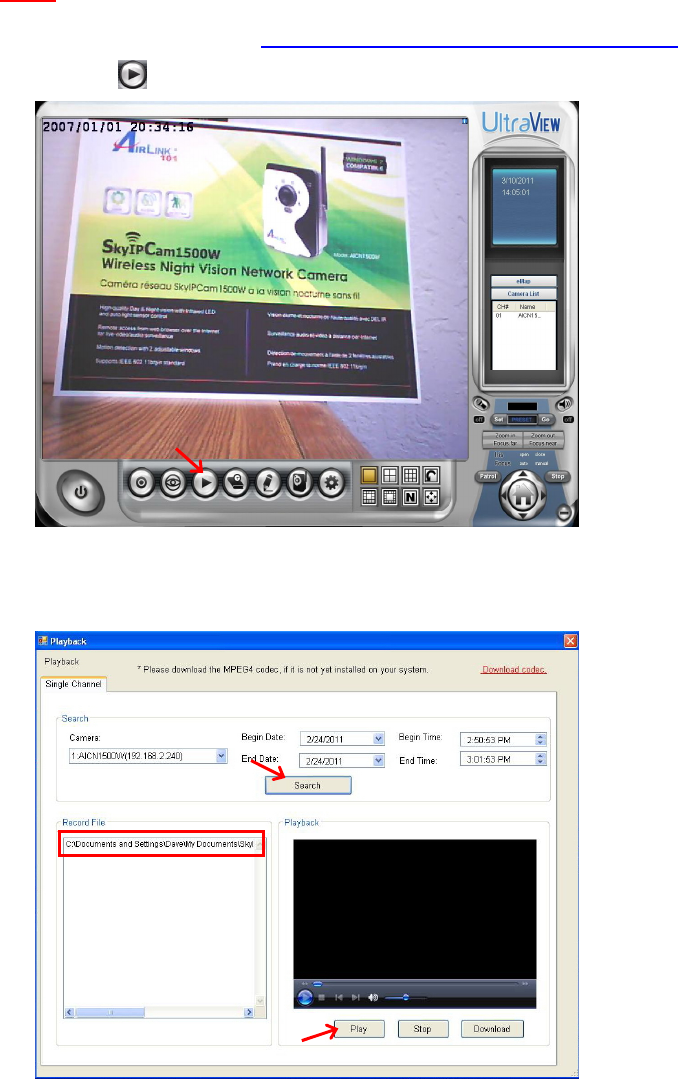Select the single-view layout icon
Viewport: 678px width, 1079px height.
tap(370, 475)
